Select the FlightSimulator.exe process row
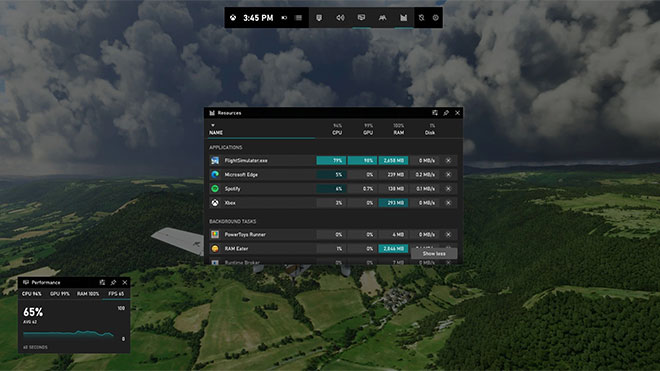660x371 pixels. pyautogui.click(x=333, y=160)
